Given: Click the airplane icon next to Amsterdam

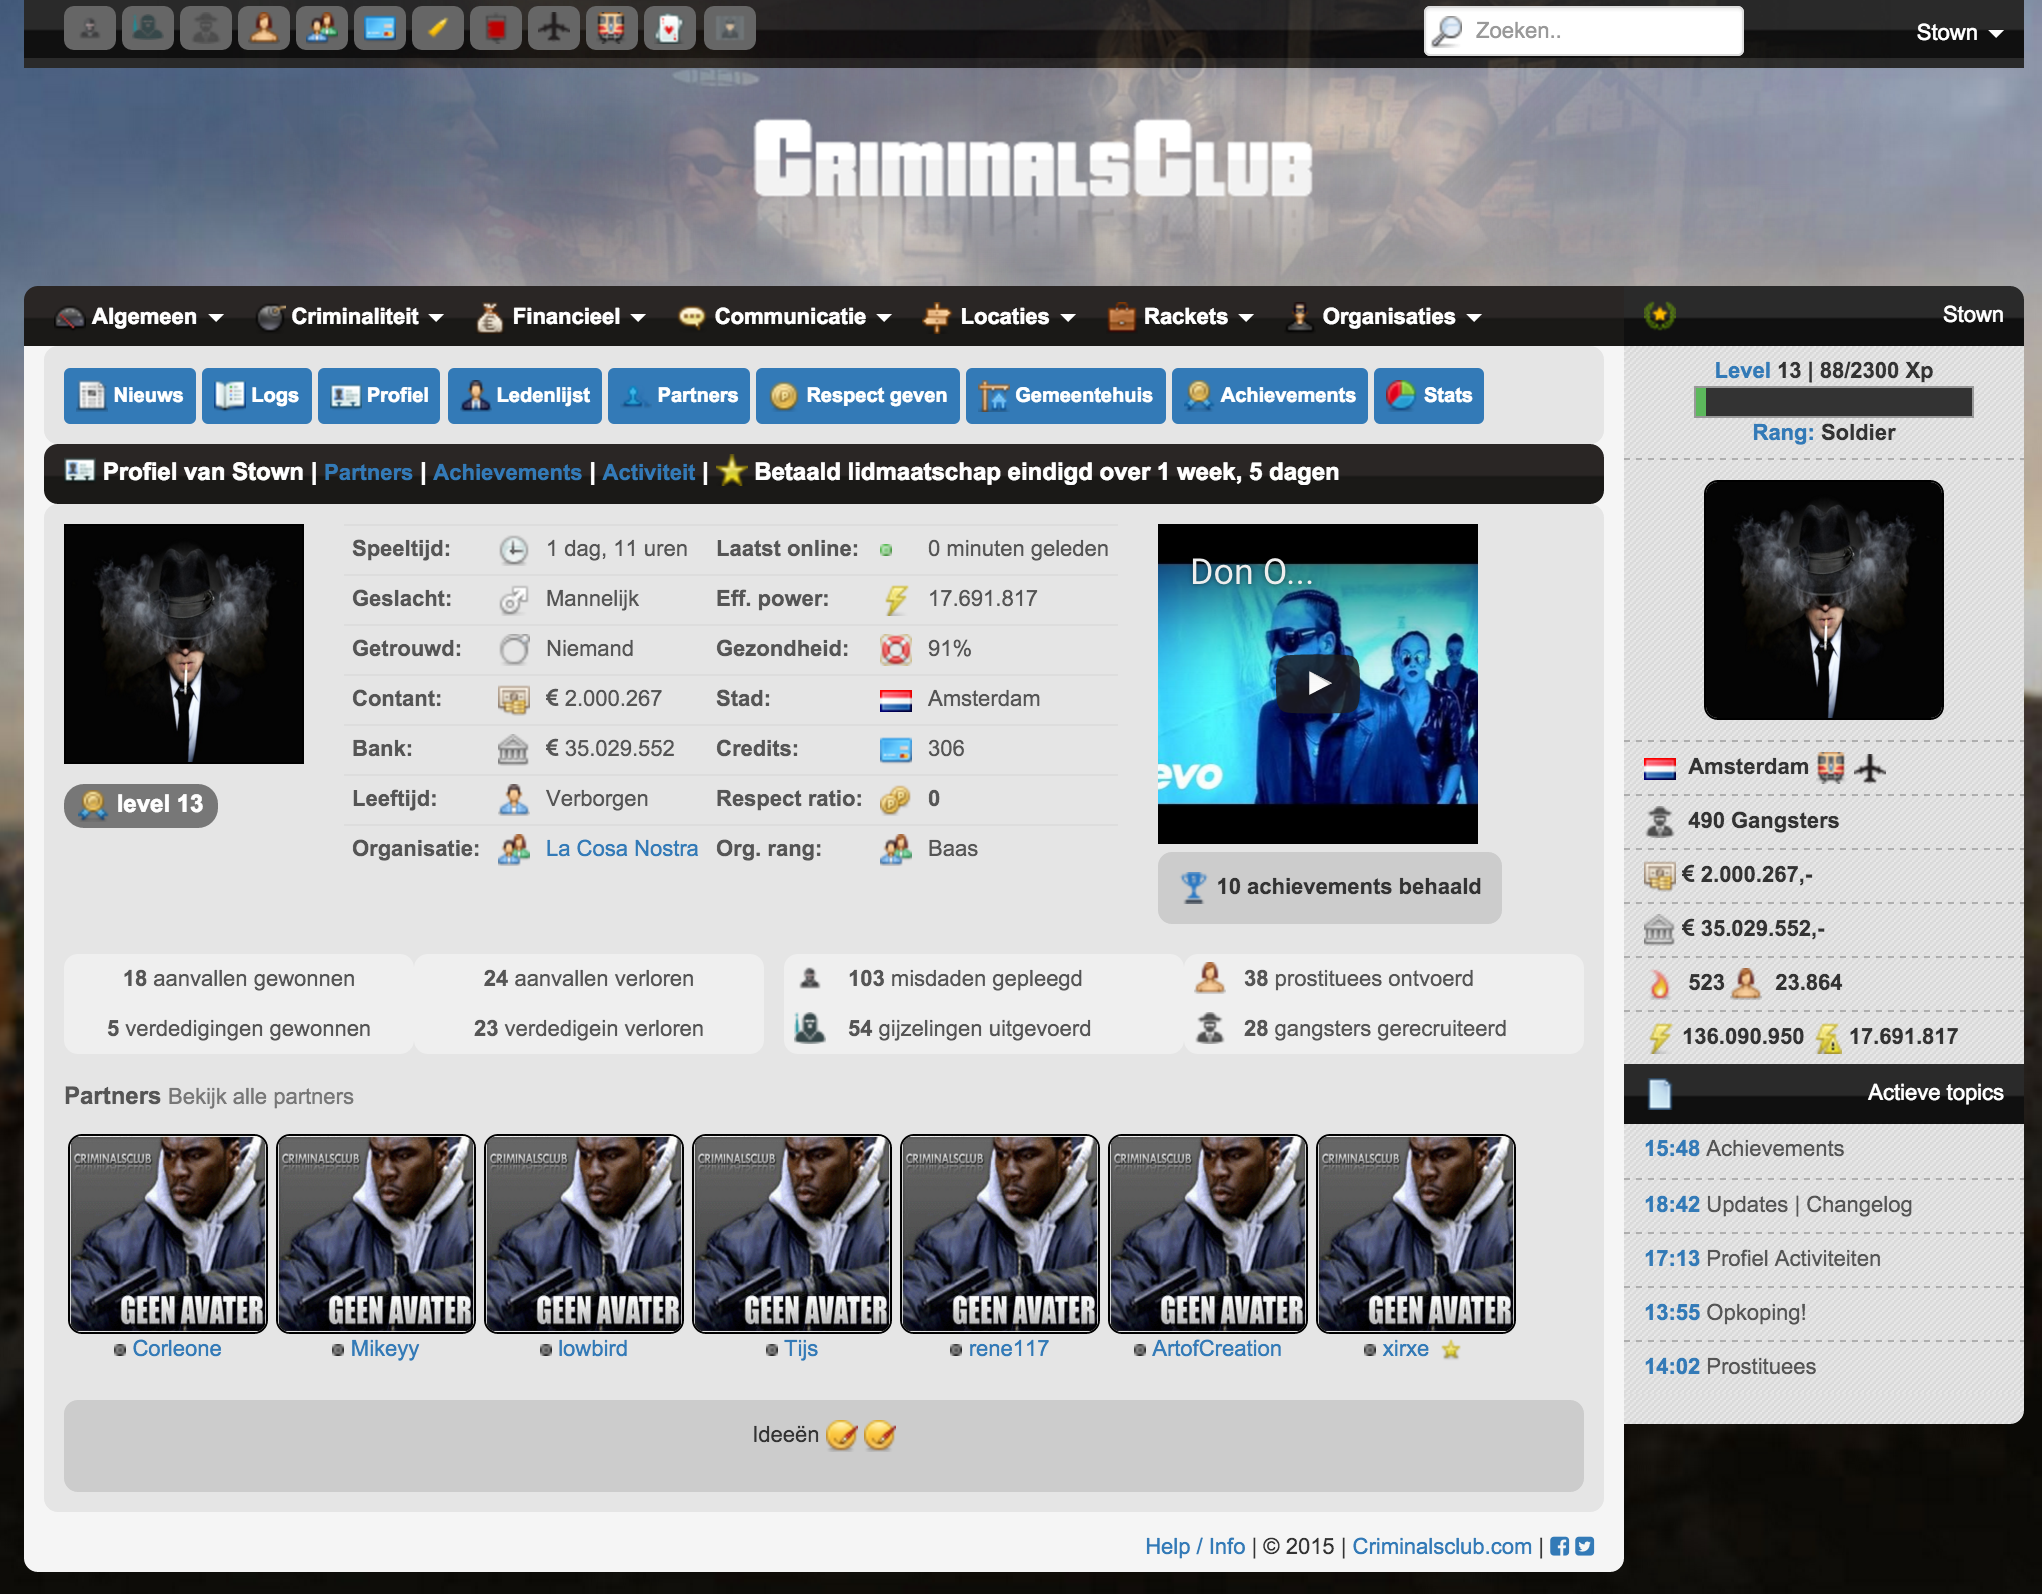Looking at the screenshot, I should pos(1869,768).
